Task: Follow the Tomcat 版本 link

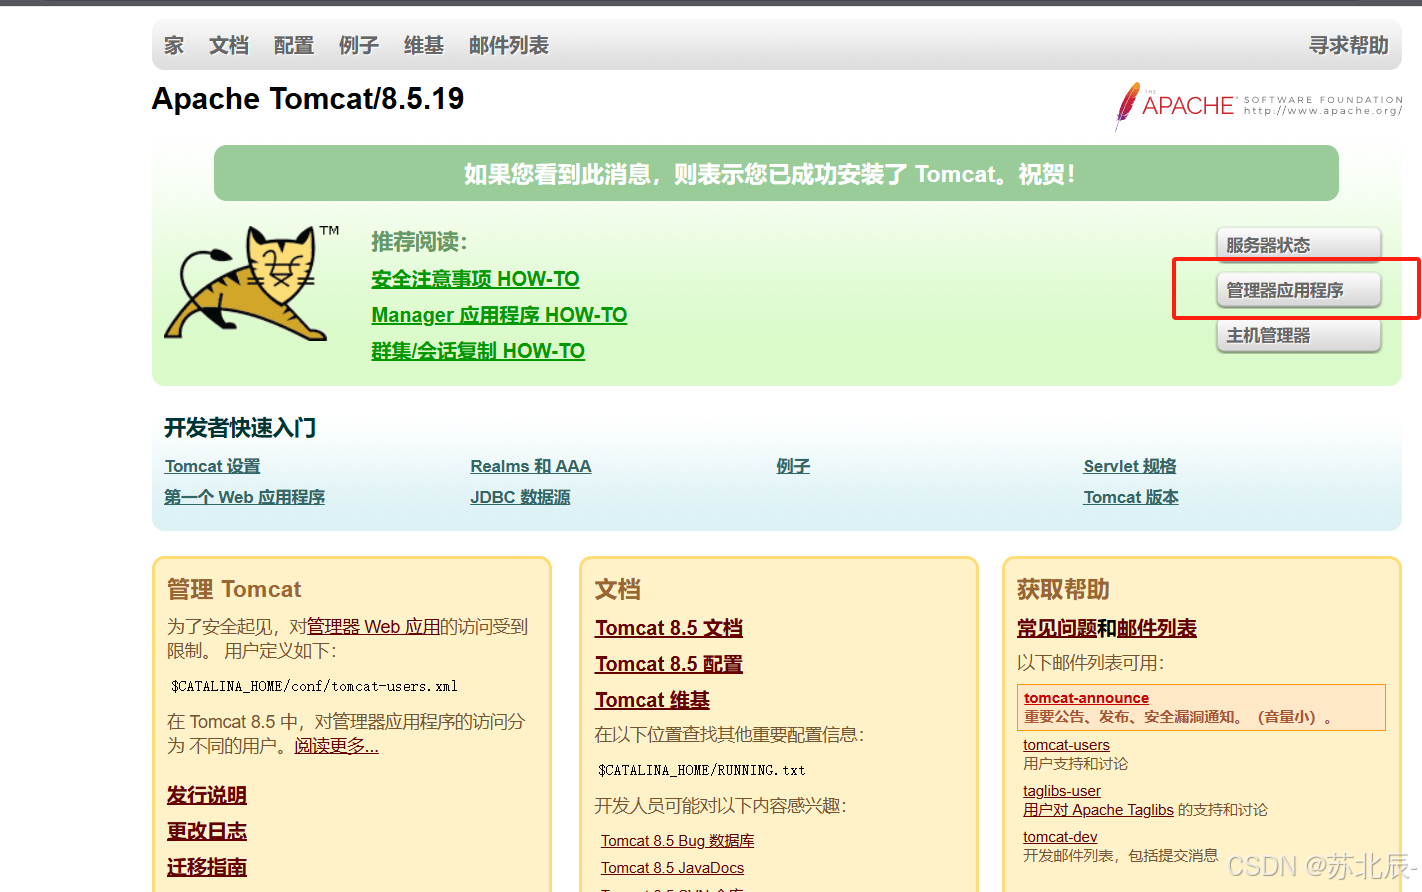Action: 1131,497
